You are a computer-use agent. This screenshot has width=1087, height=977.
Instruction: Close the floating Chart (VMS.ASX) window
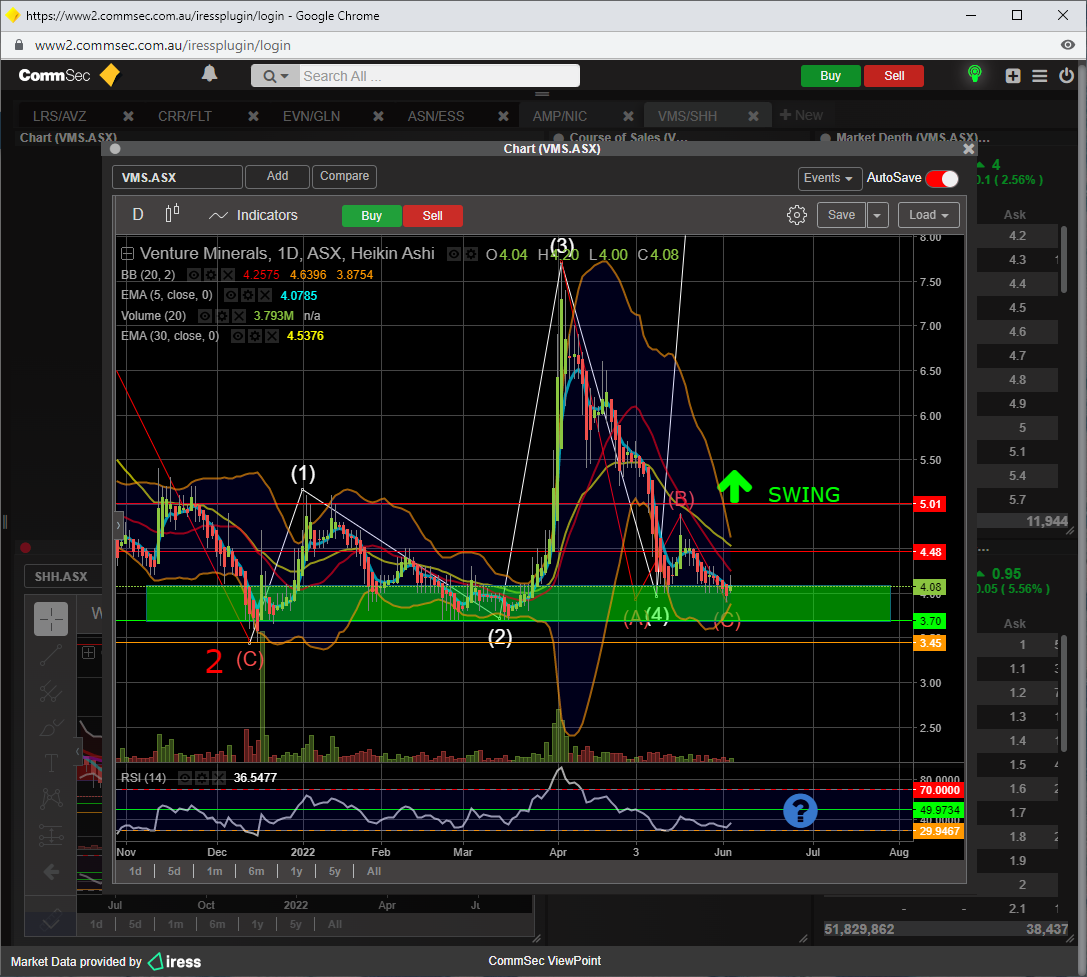[x=968, y=148]
